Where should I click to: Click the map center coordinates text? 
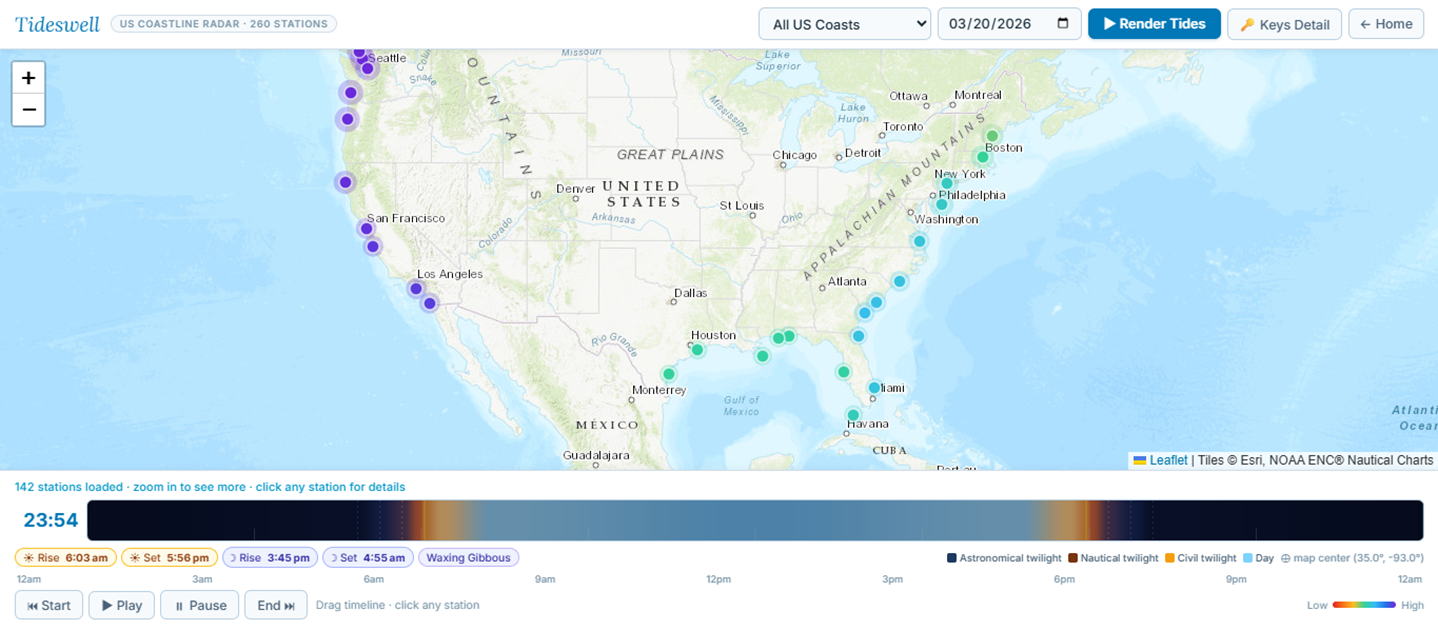pyautogui.click(x=1352, y=558)
